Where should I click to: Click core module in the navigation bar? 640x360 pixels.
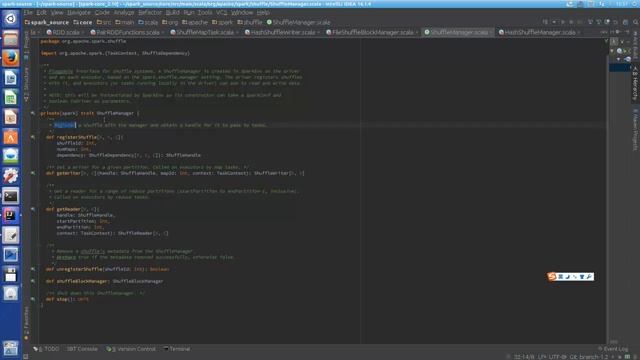[x=83, y=22]
